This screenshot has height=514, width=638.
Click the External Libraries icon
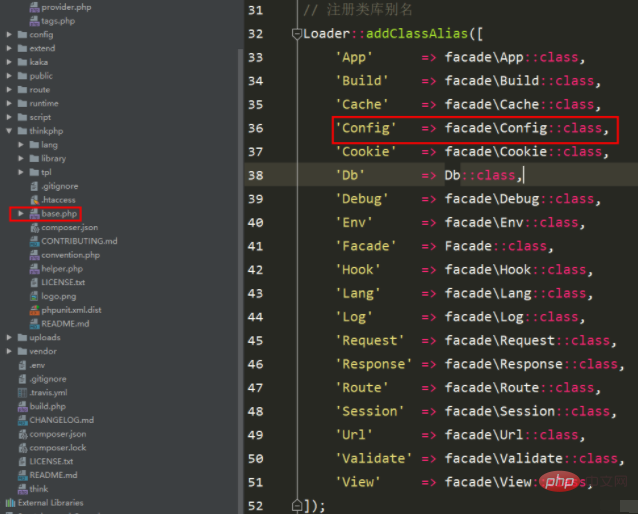point(11,503)
